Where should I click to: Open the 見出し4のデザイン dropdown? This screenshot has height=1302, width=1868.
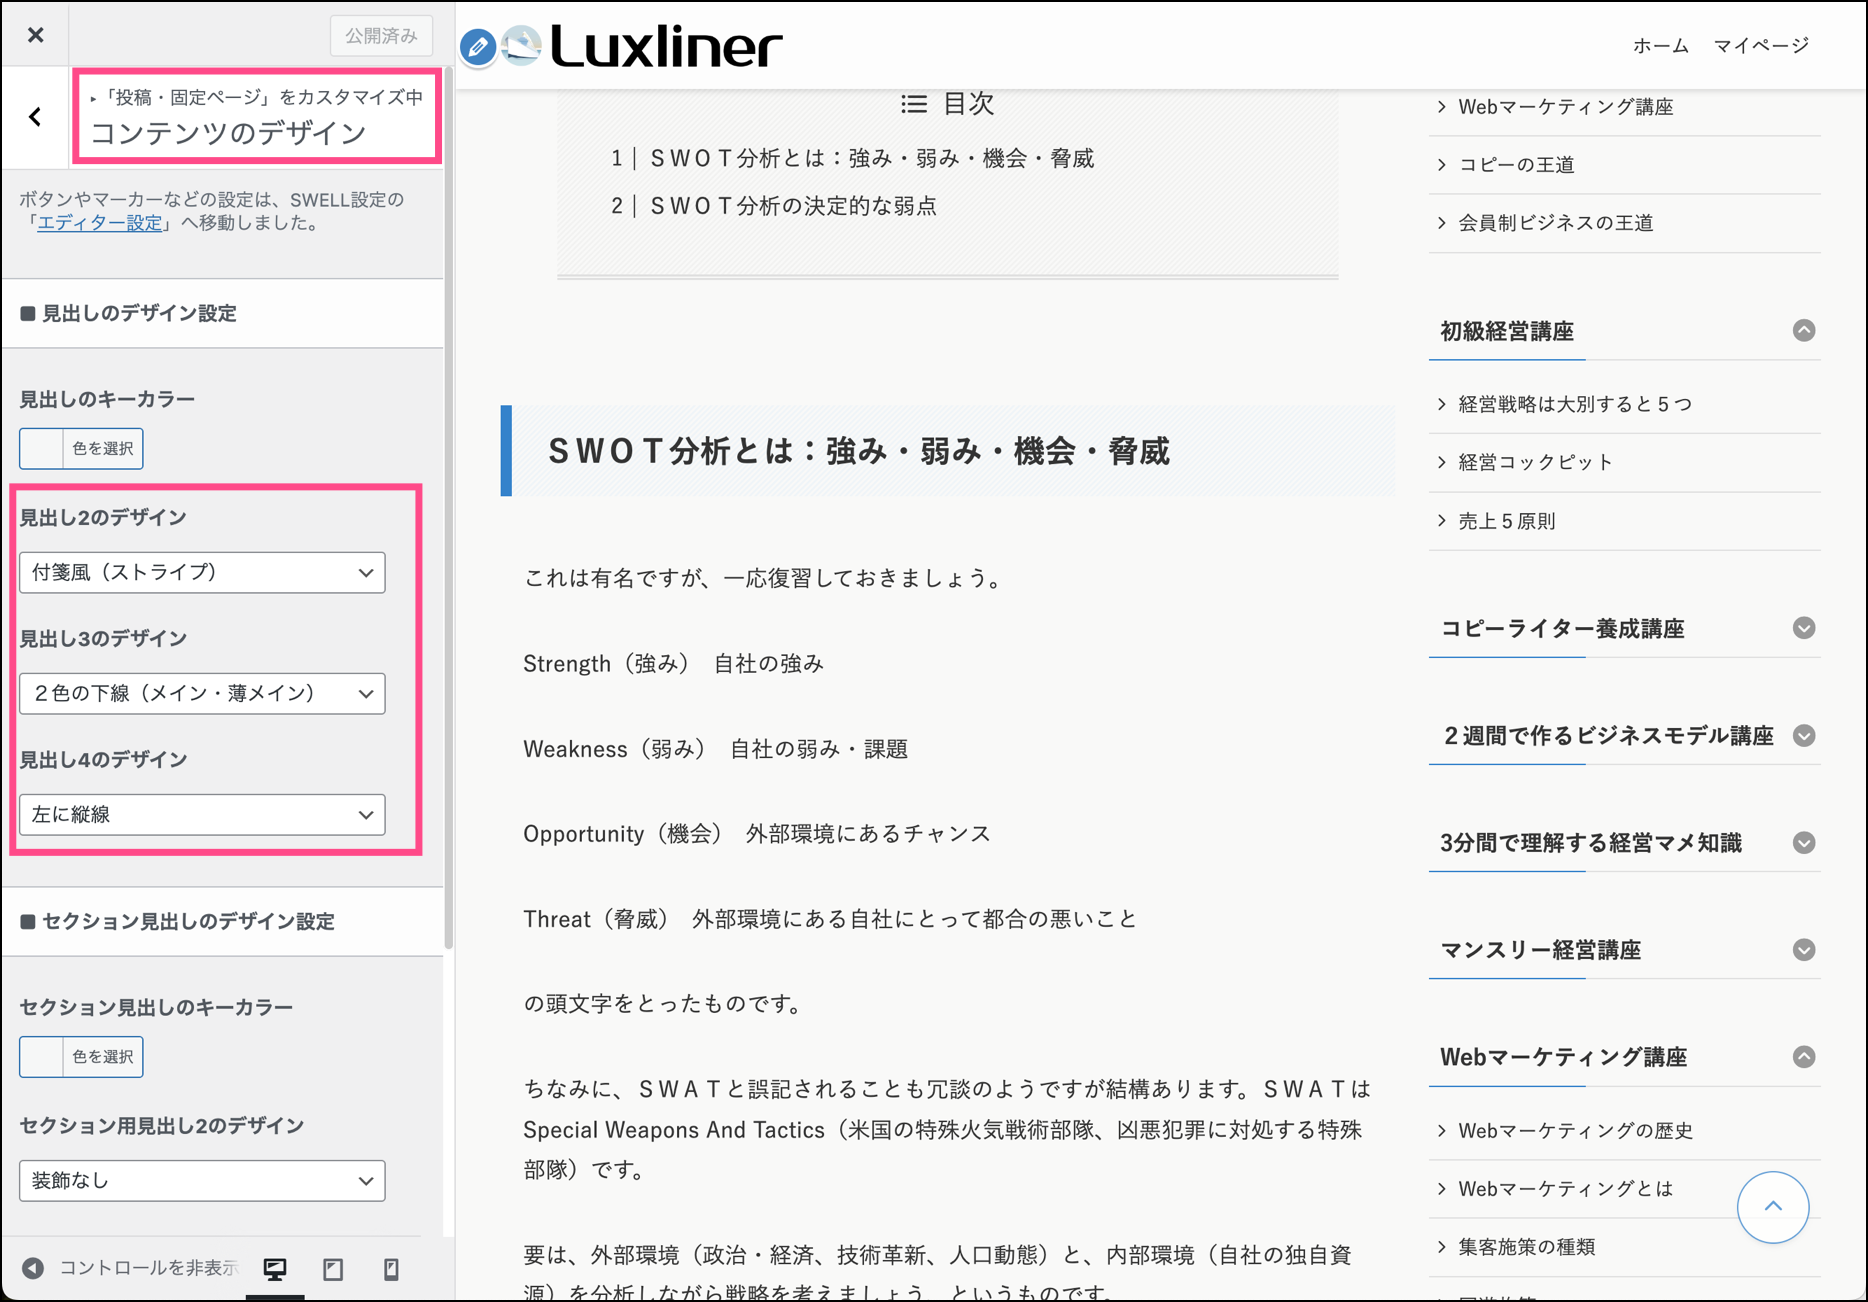[x=202, y=814]
